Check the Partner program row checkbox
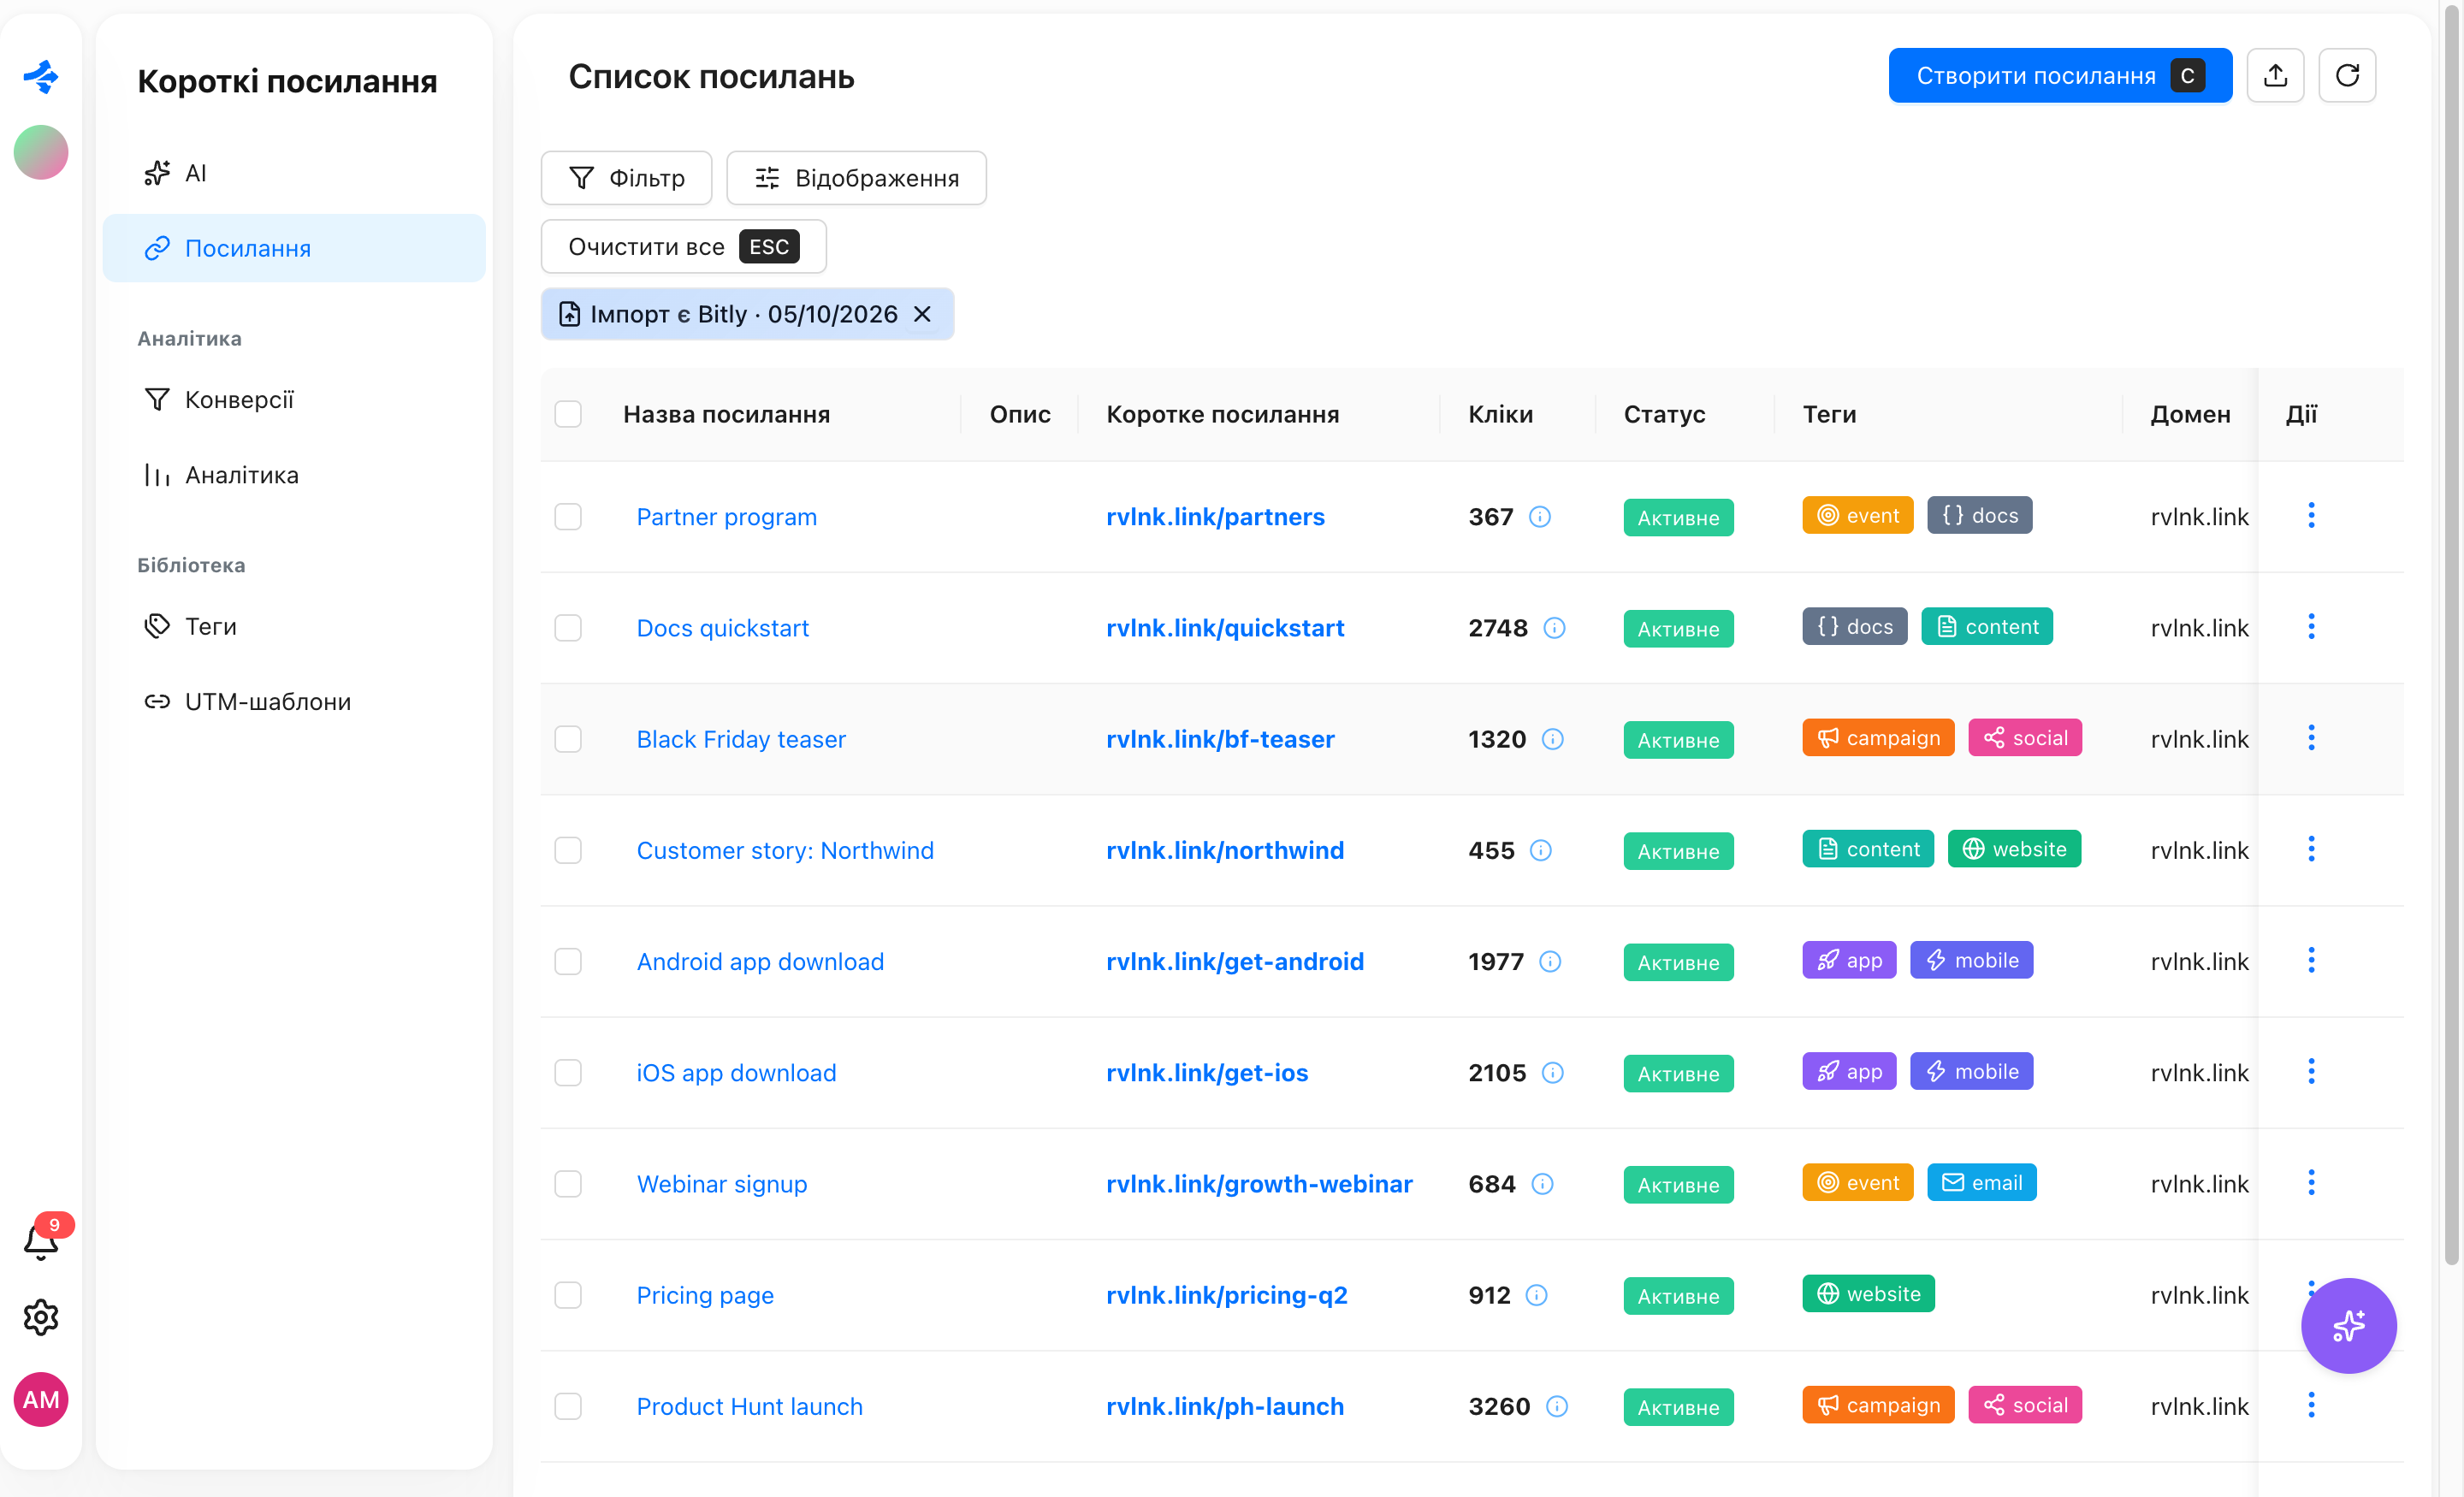This screenshot has height=1497, width=2464. click(568, 517)
